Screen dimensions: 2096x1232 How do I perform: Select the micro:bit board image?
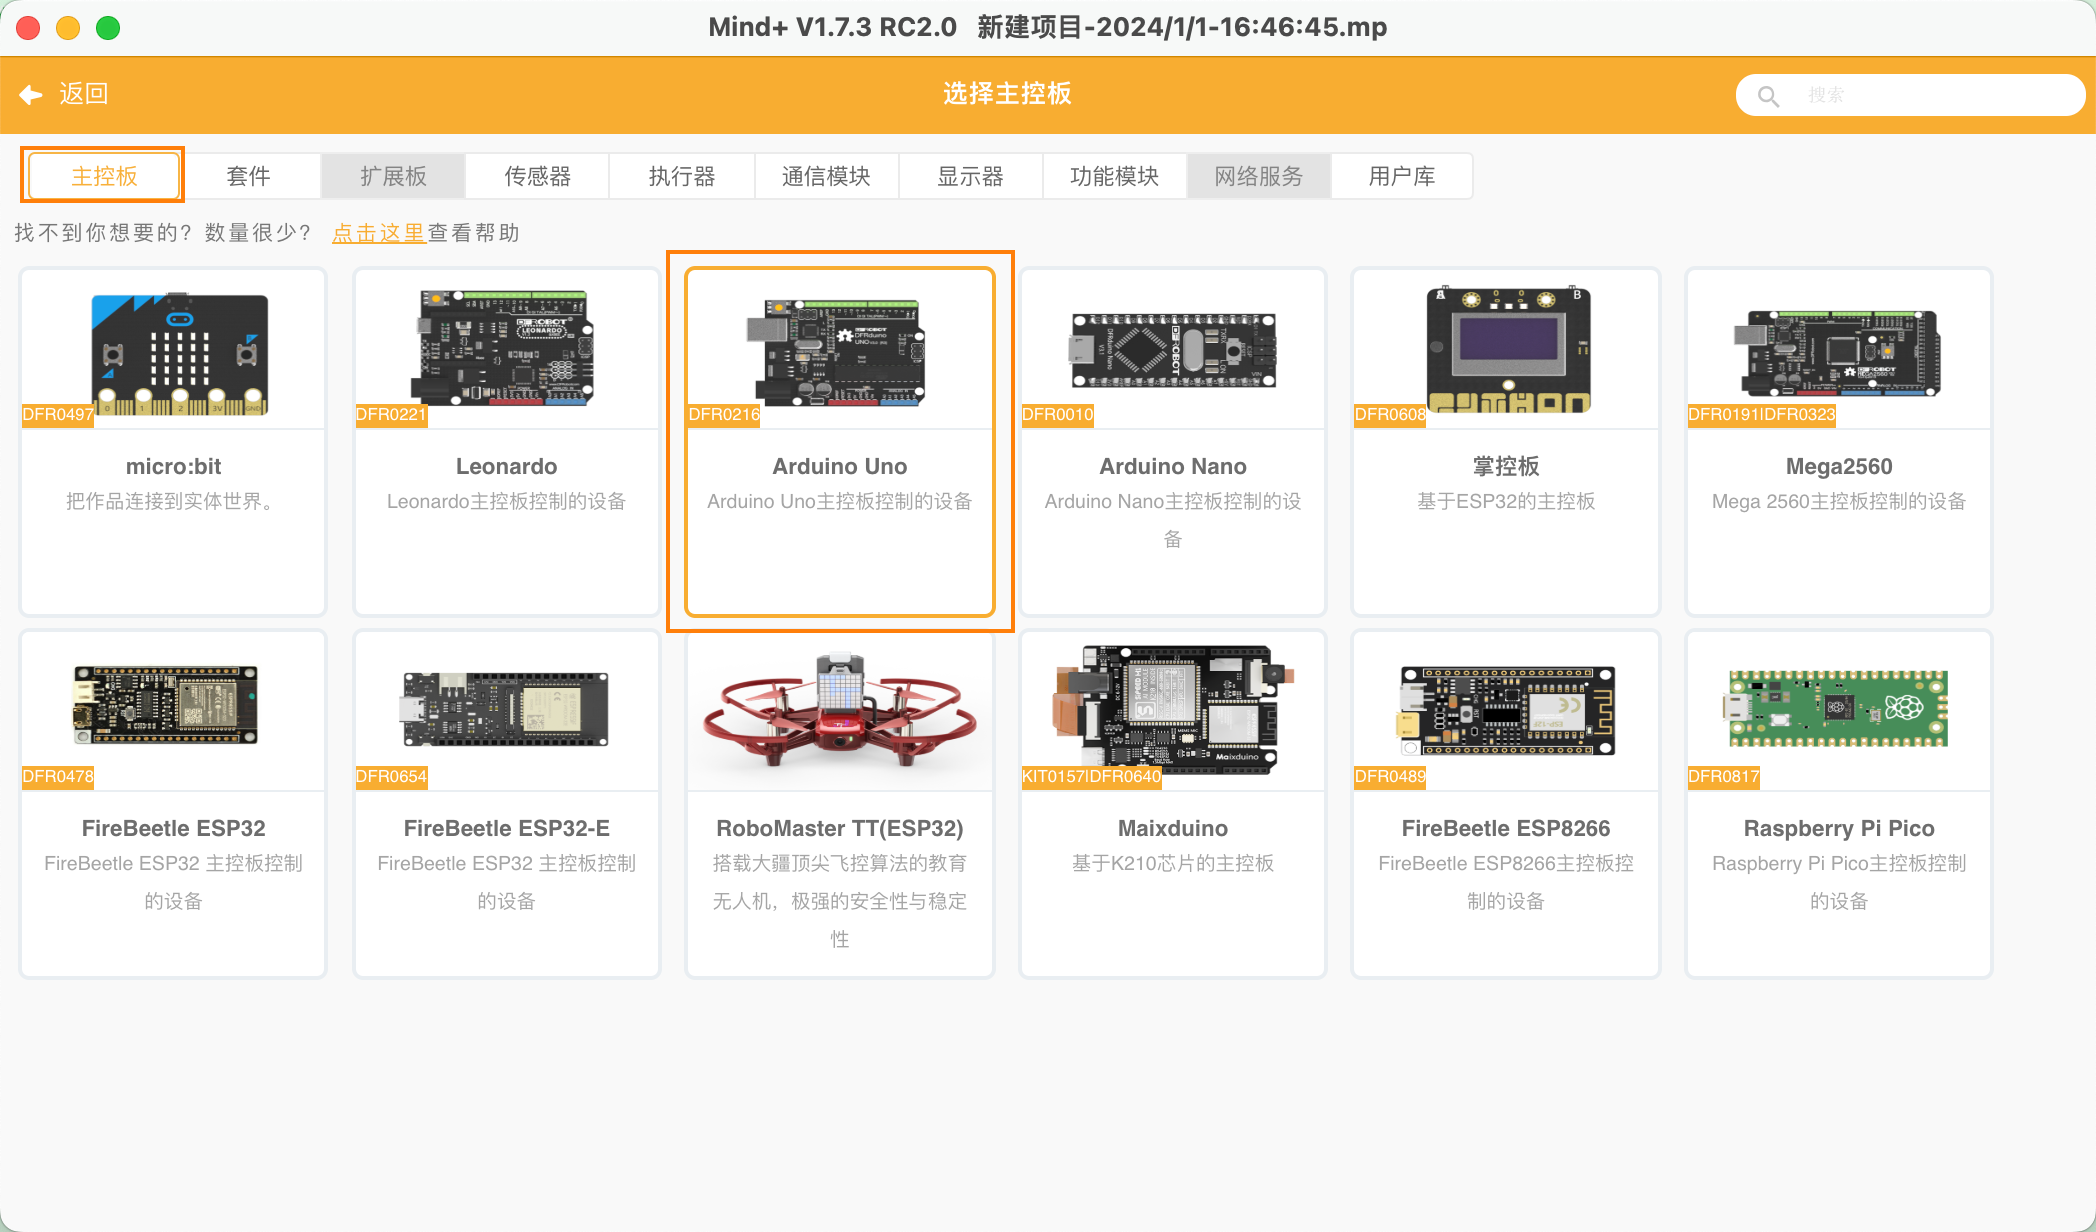[x=179, y=354]
